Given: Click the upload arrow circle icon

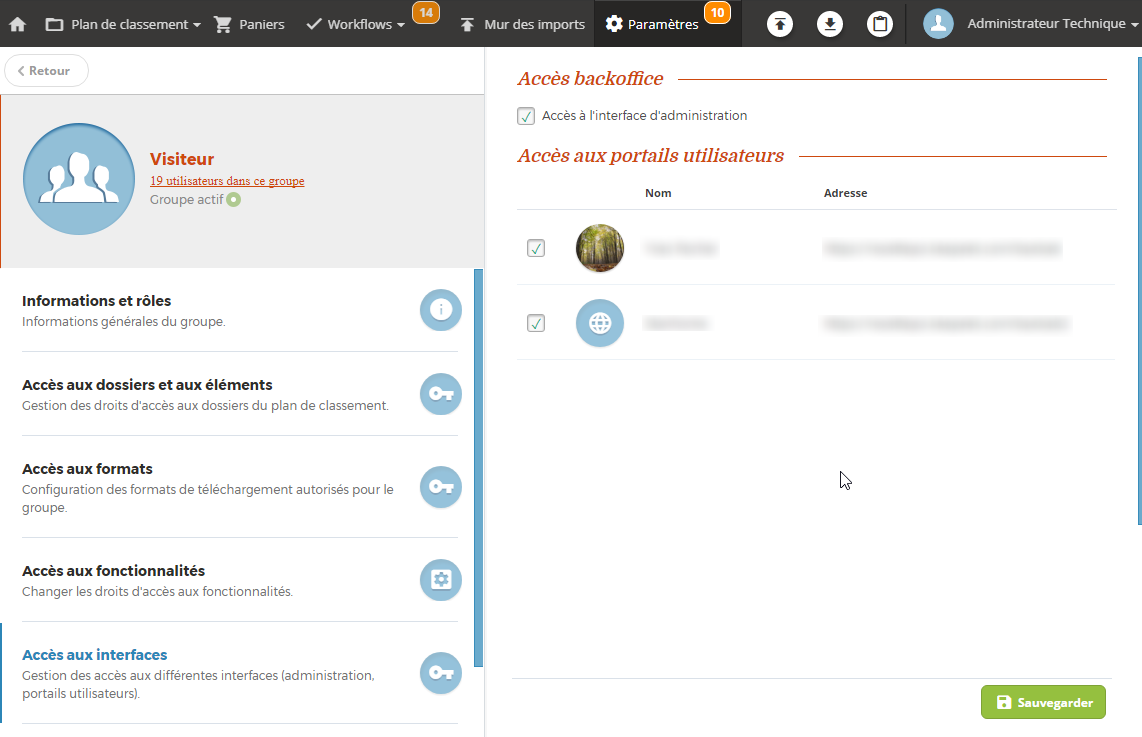Looking at the screenshot, I should pos(780,24).
